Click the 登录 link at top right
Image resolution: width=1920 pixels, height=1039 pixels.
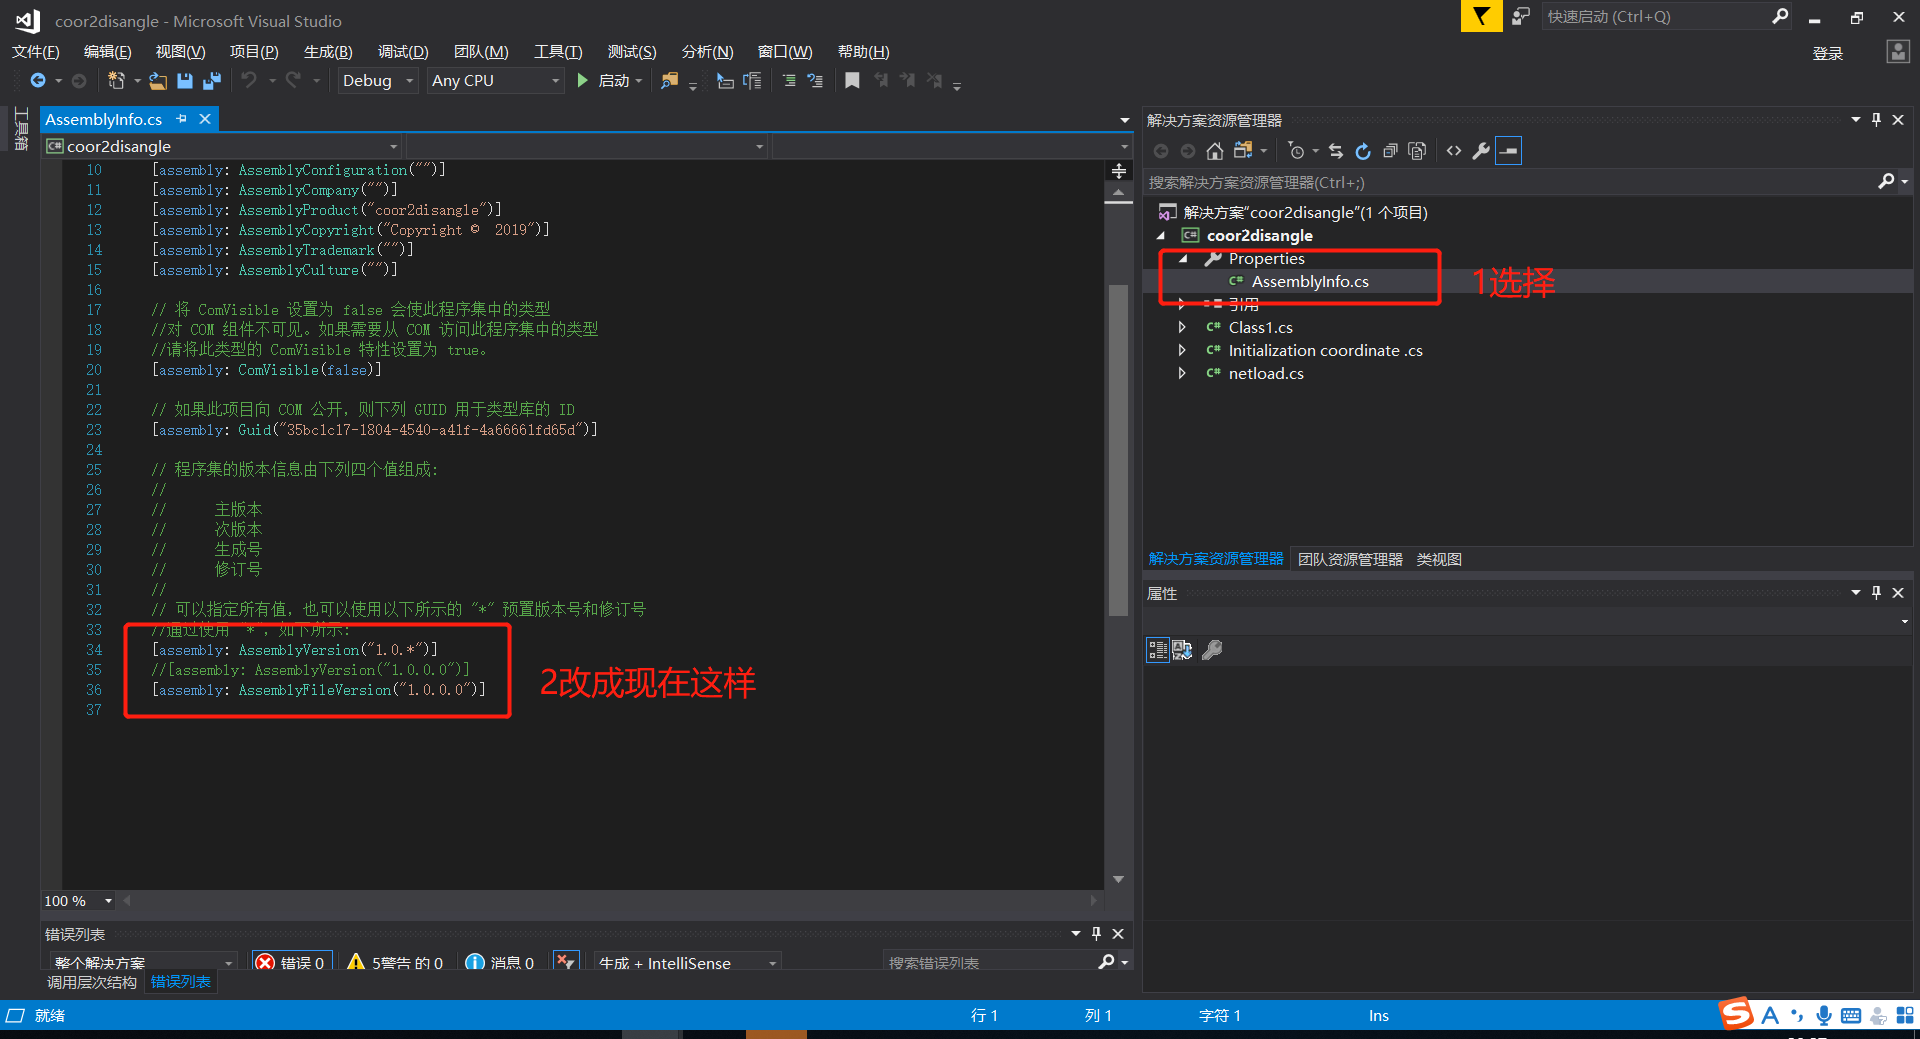[x=1827, y=53]
